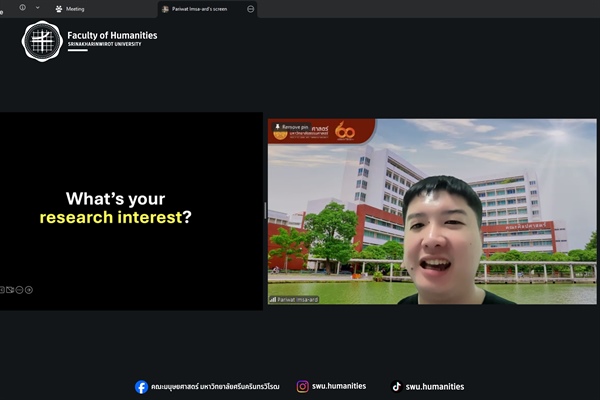Click the minus icon on screen tab

coord(250,8)
